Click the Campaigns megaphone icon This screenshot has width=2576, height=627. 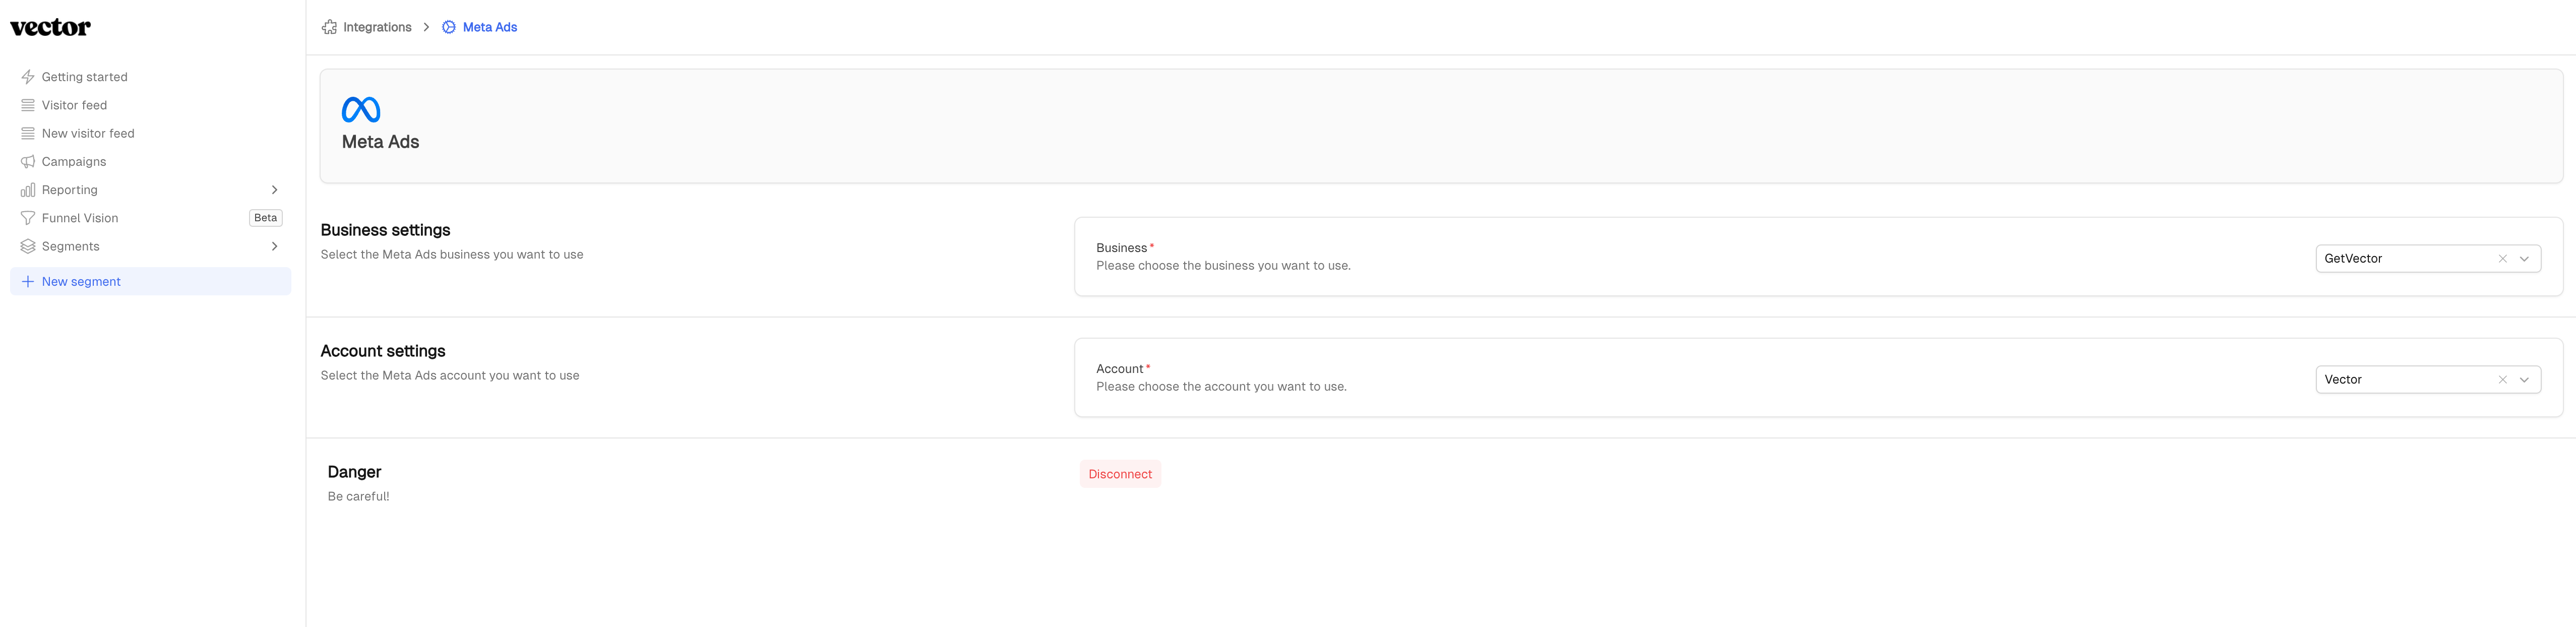coord(28,162)
